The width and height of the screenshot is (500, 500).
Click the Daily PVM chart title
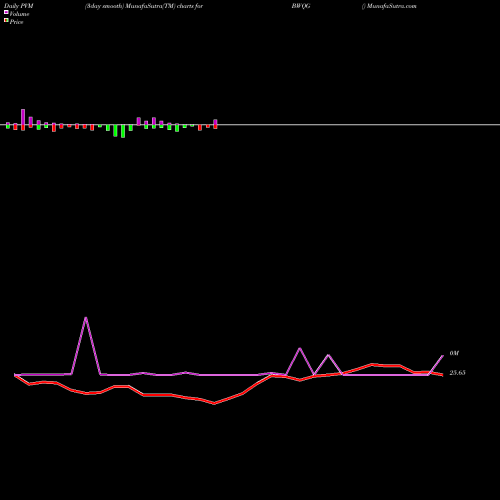point(19,6)
